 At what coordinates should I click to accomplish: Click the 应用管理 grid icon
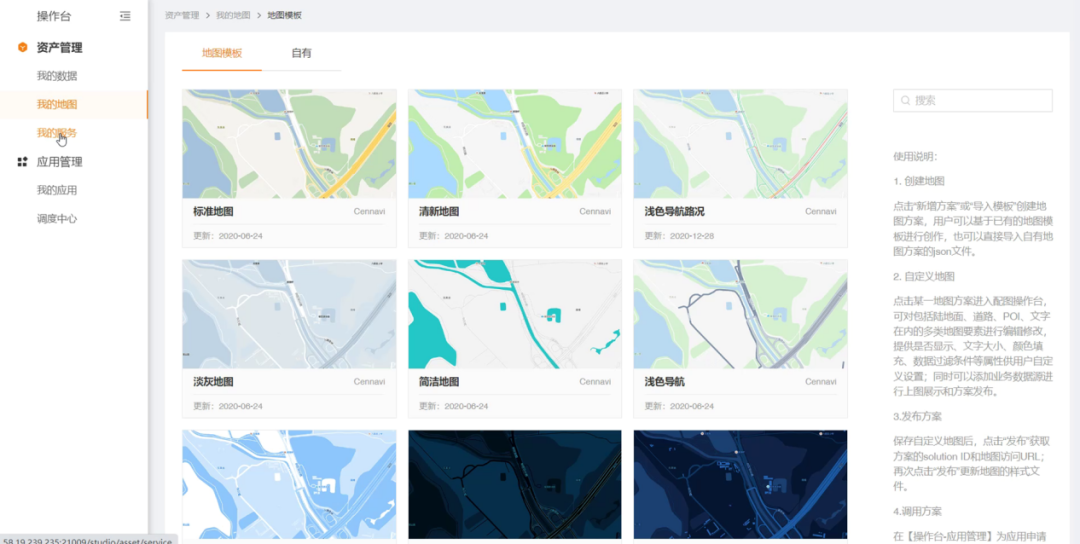pos(23,162)
